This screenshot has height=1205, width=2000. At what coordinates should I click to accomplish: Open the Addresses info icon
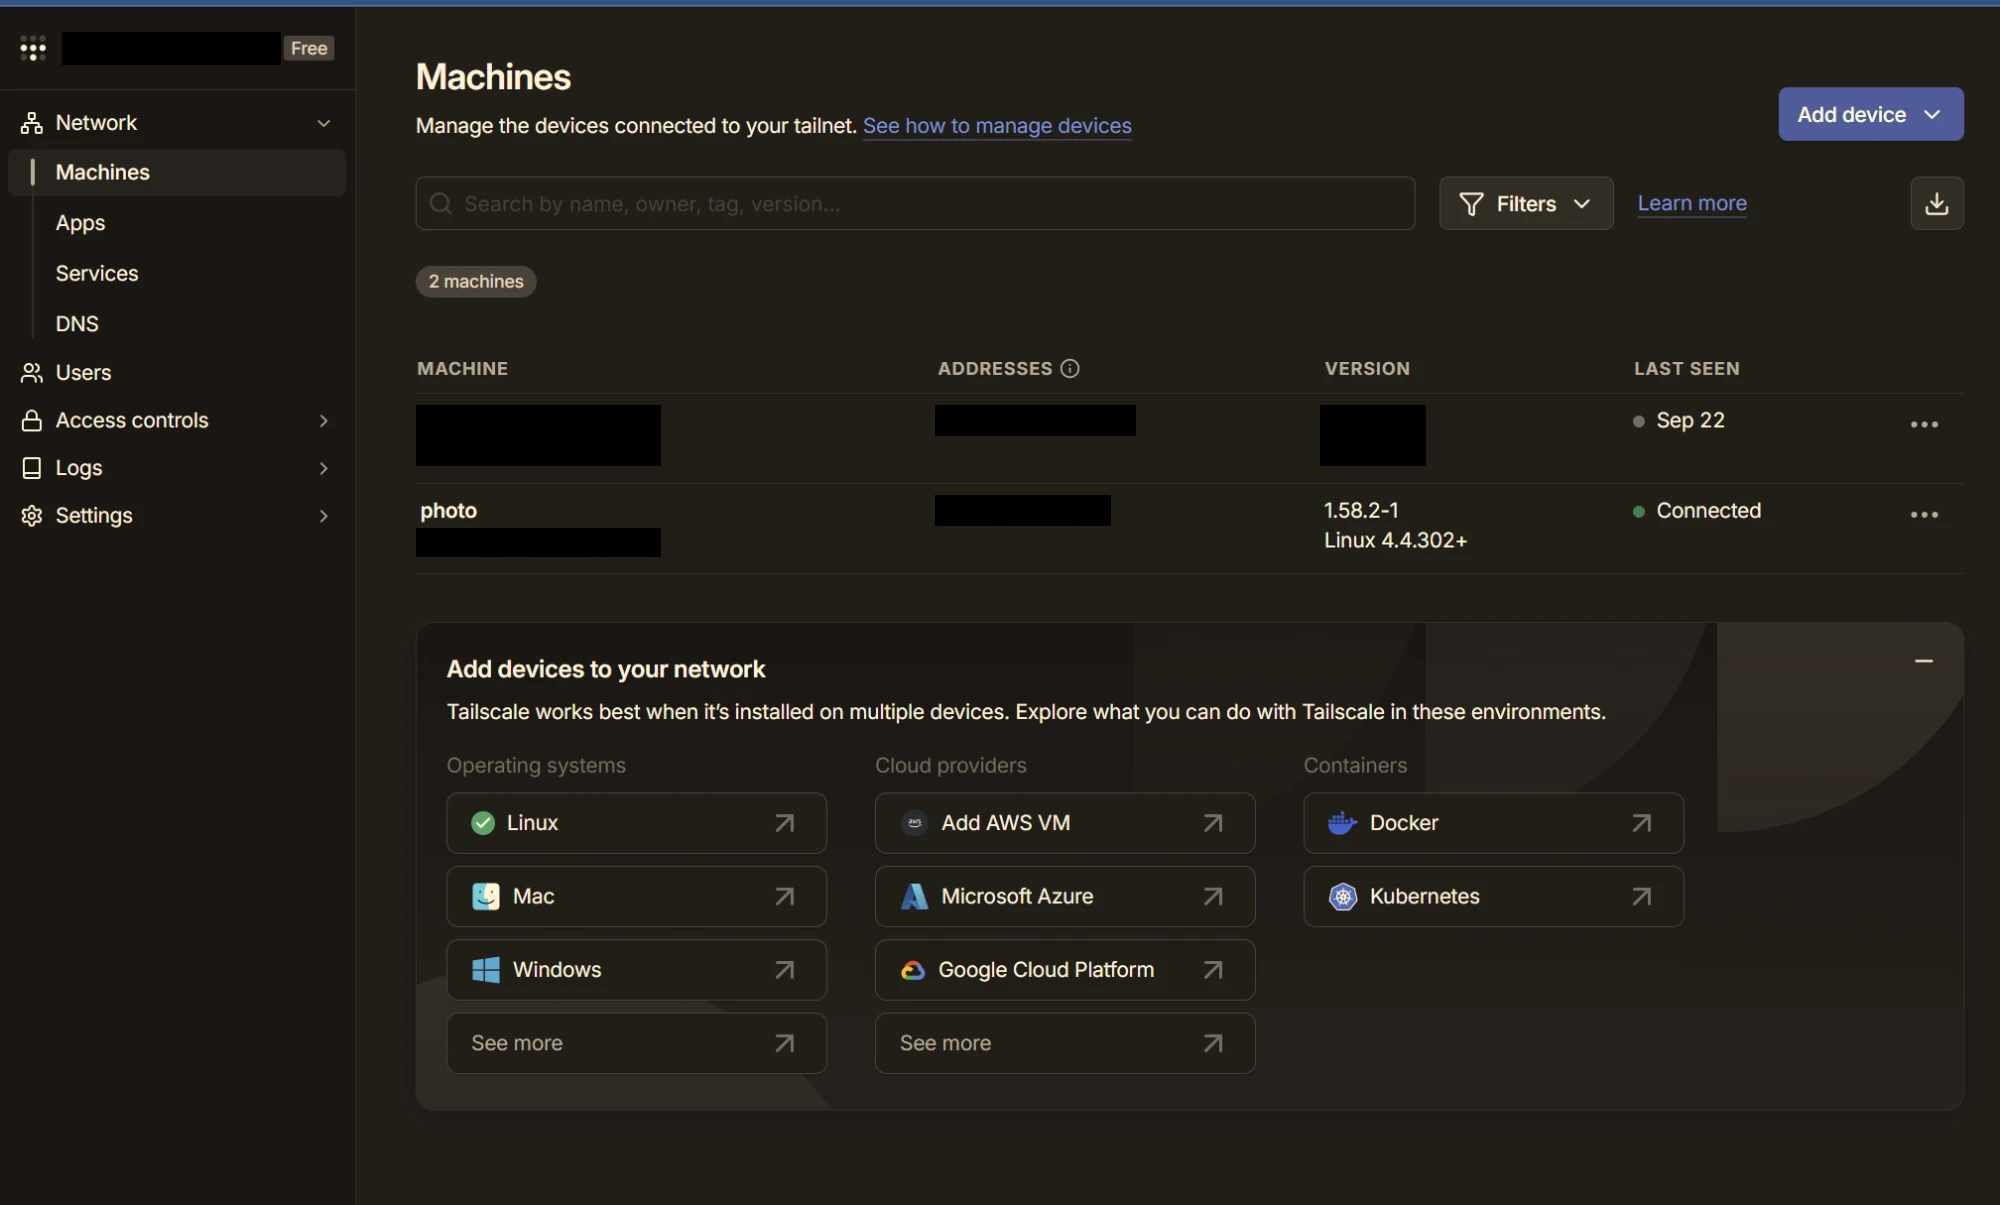pyautogui.click(x=1070, y=369)
